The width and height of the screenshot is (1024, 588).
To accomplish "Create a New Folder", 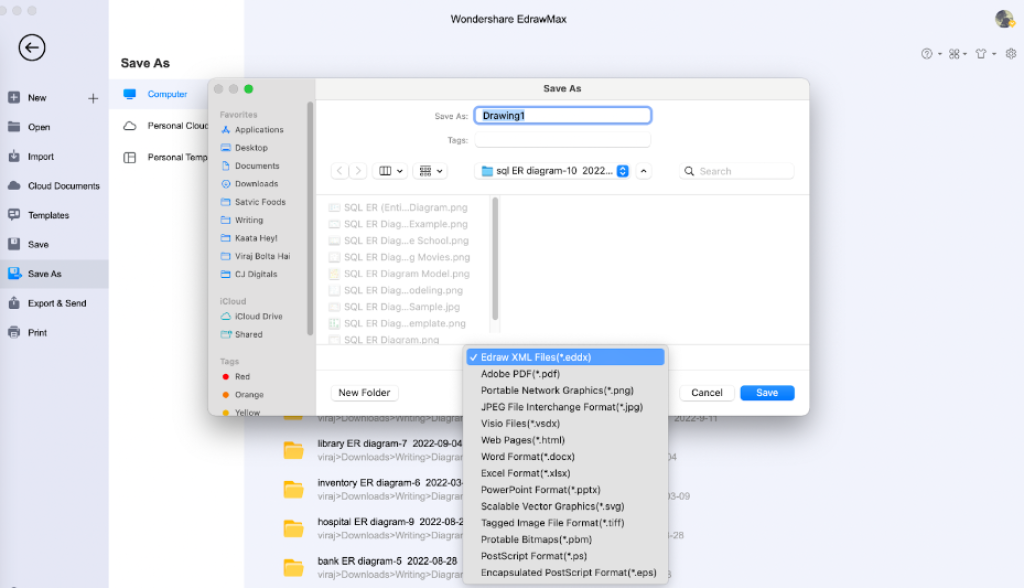I will (364, 393).
